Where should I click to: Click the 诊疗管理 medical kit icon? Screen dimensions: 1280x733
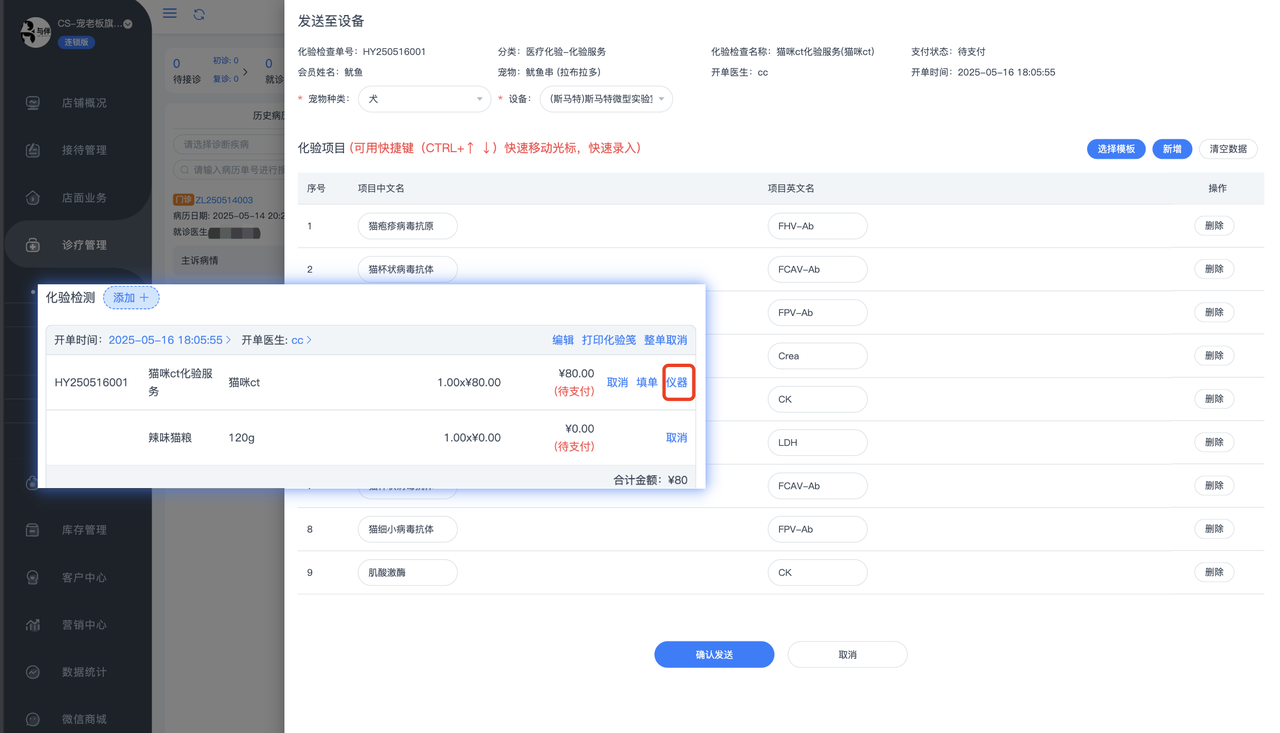[33, 245]
